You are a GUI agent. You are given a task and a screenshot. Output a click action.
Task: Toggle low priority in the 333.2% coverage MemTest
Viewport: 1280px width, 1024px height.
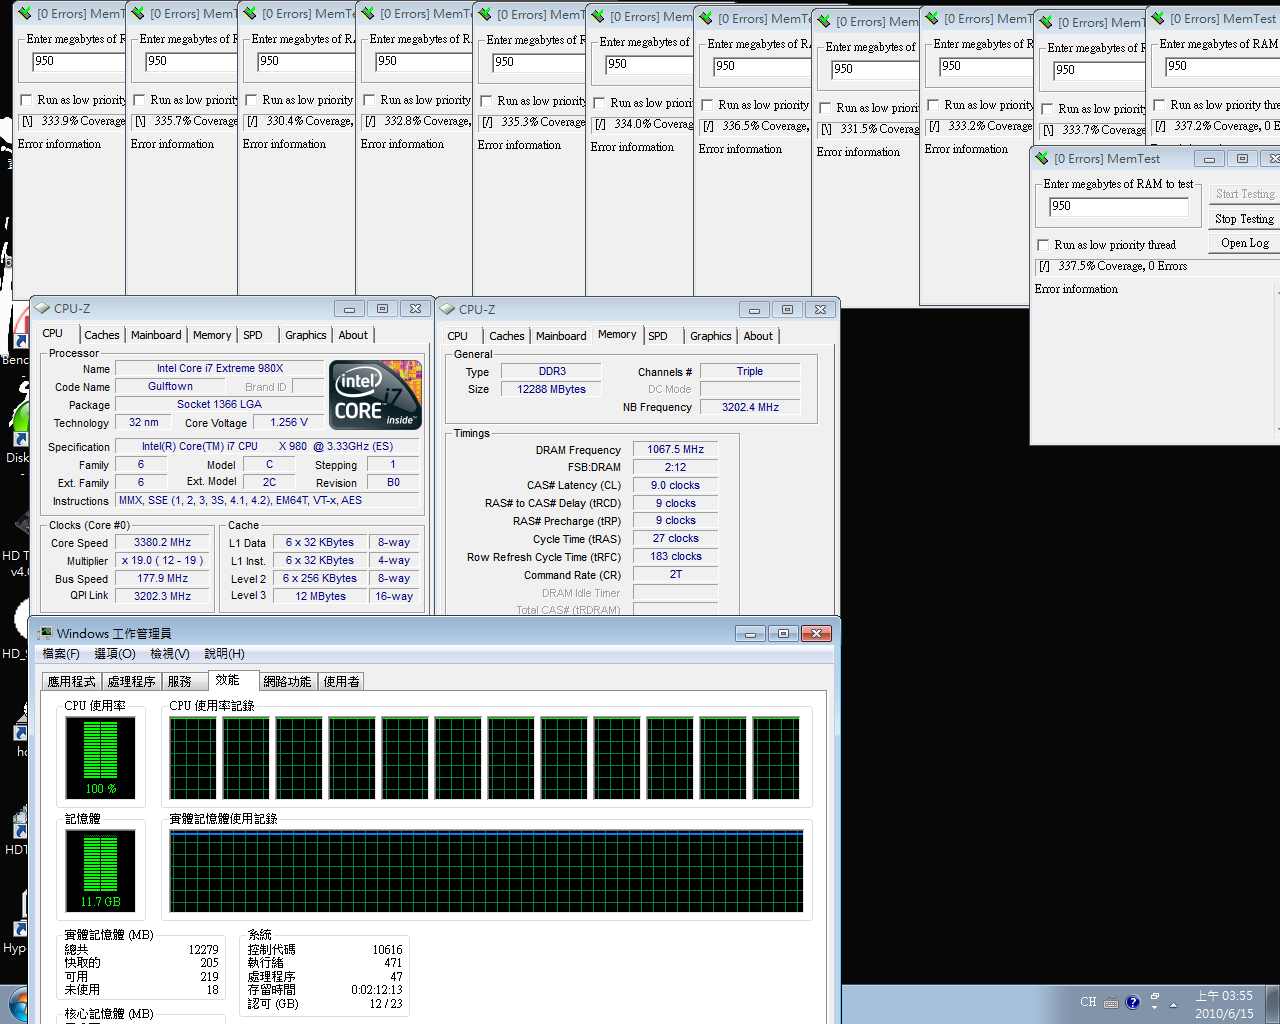coord(933,105)
